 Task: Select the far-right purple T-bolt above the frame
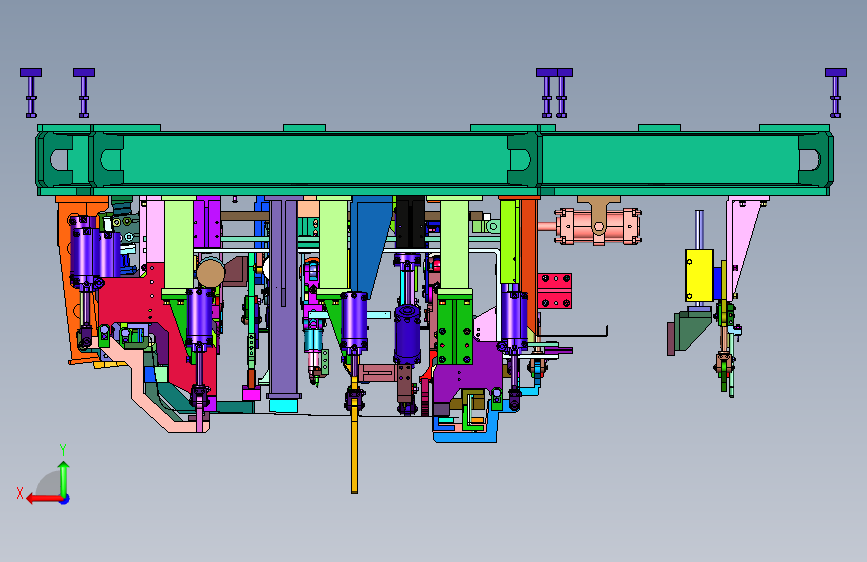click(x=835, y=93)
